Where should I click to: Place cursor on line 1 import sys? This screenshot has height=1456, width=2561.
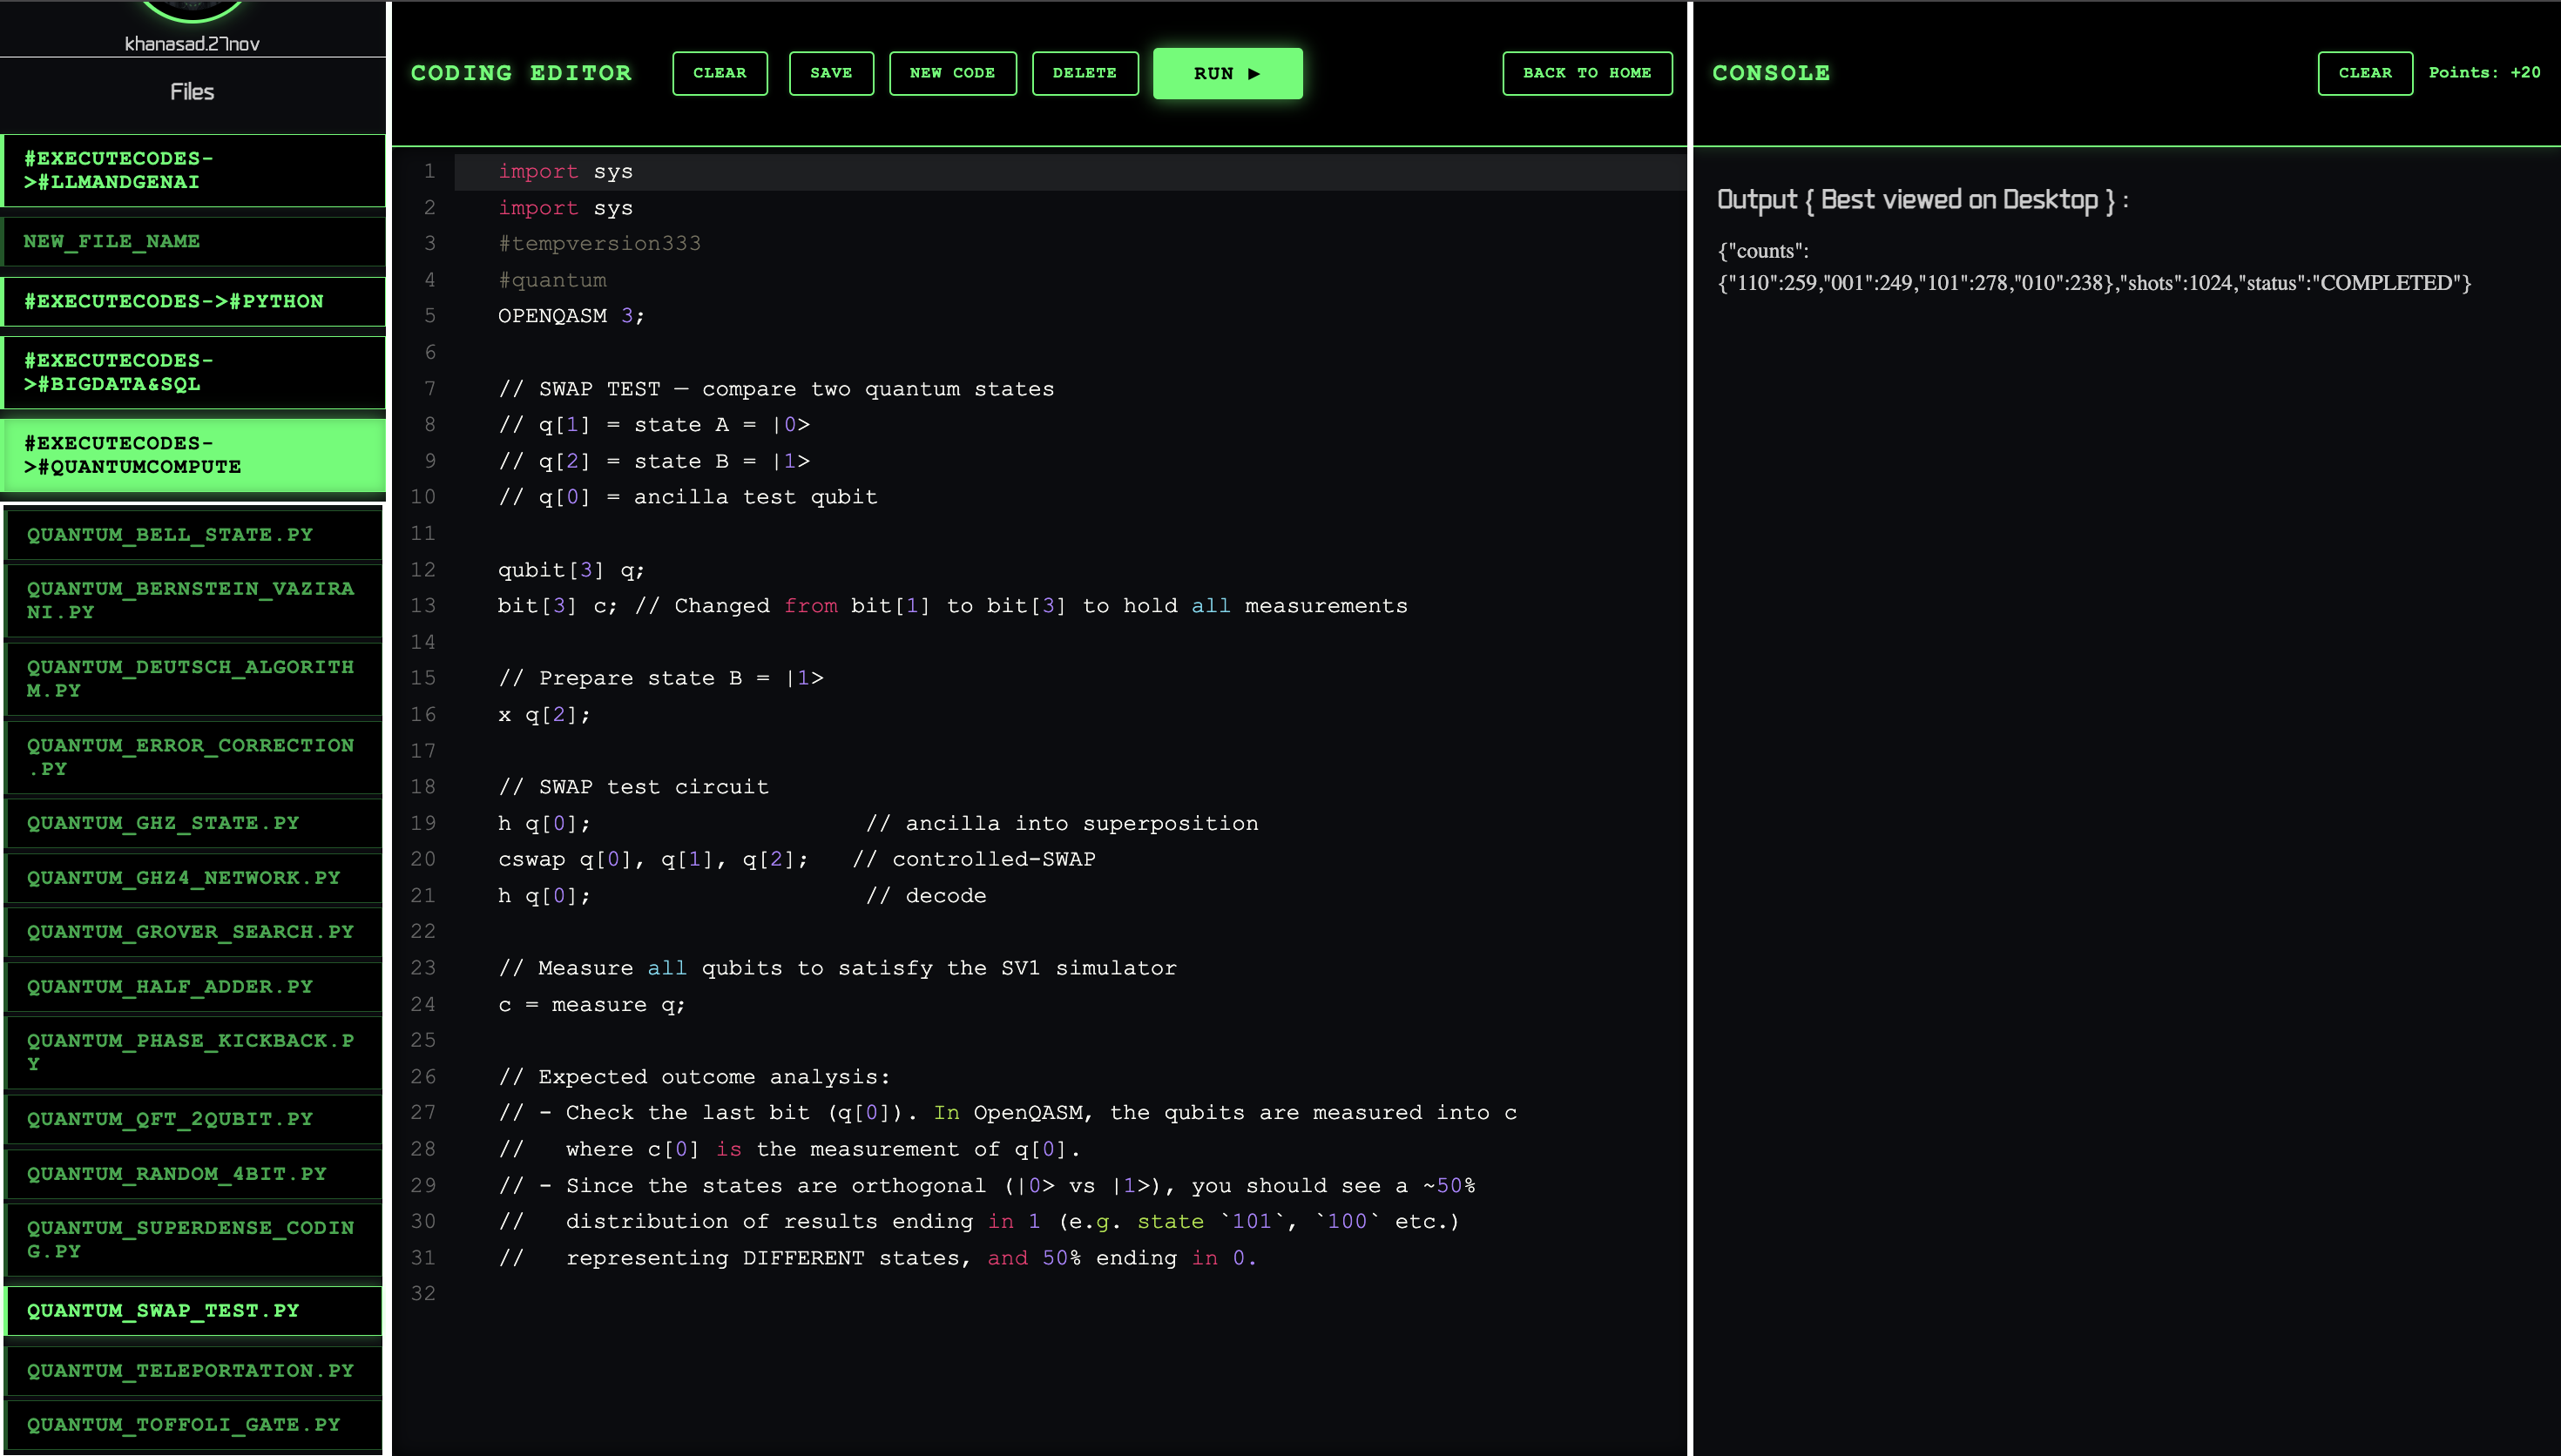(x=565, y=171)
